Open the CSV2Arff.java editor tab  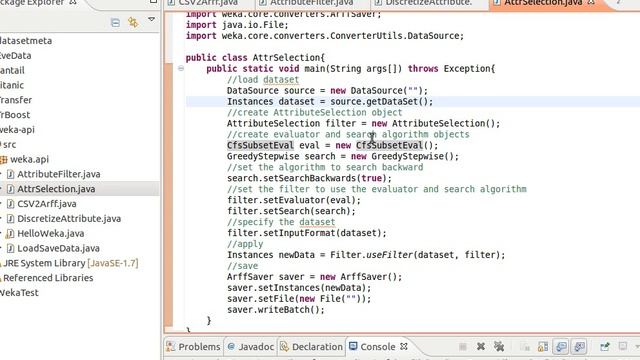click(208, 3)
